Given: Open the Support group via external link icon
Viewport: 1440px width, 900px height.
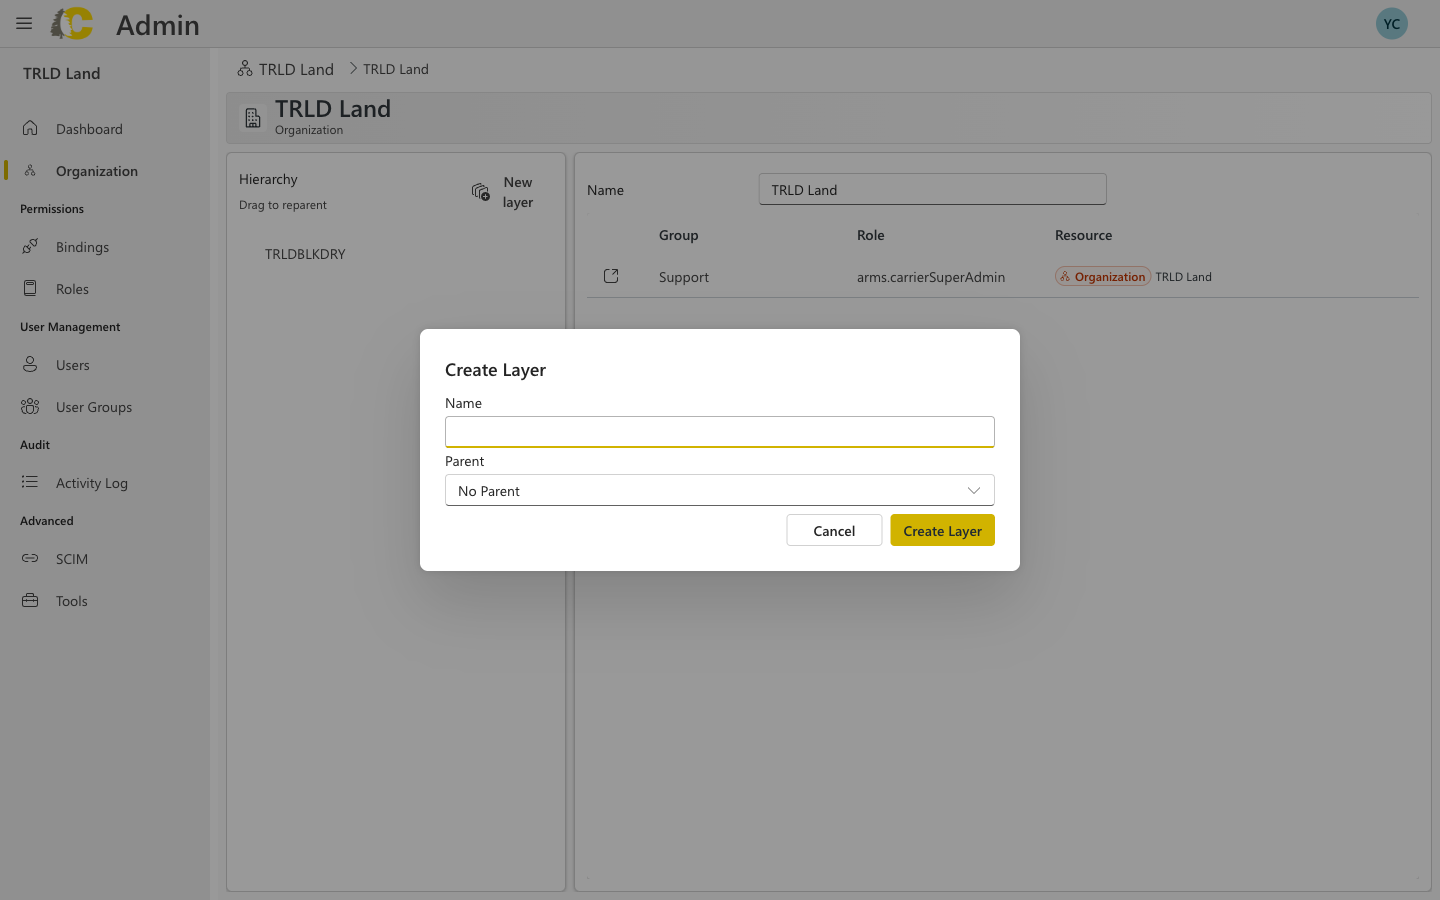Looking at the screenshot, I should coord(611,276).
